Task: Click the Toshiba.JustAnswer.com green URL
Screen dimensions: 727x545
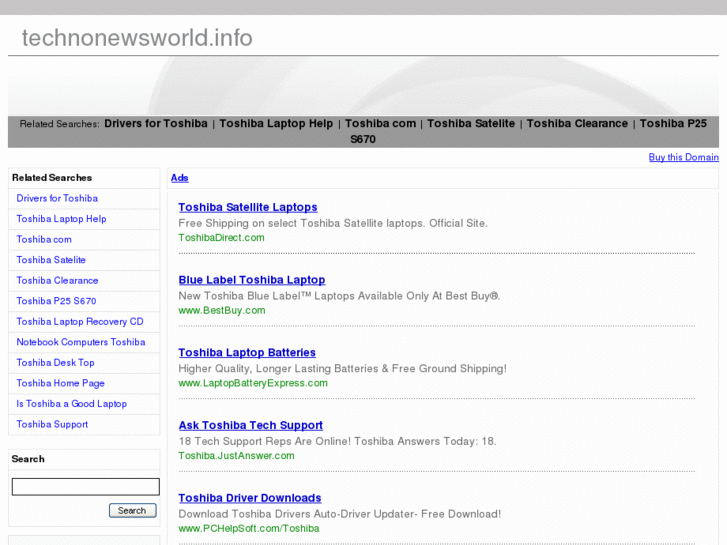Action: (x=236, y=455)
